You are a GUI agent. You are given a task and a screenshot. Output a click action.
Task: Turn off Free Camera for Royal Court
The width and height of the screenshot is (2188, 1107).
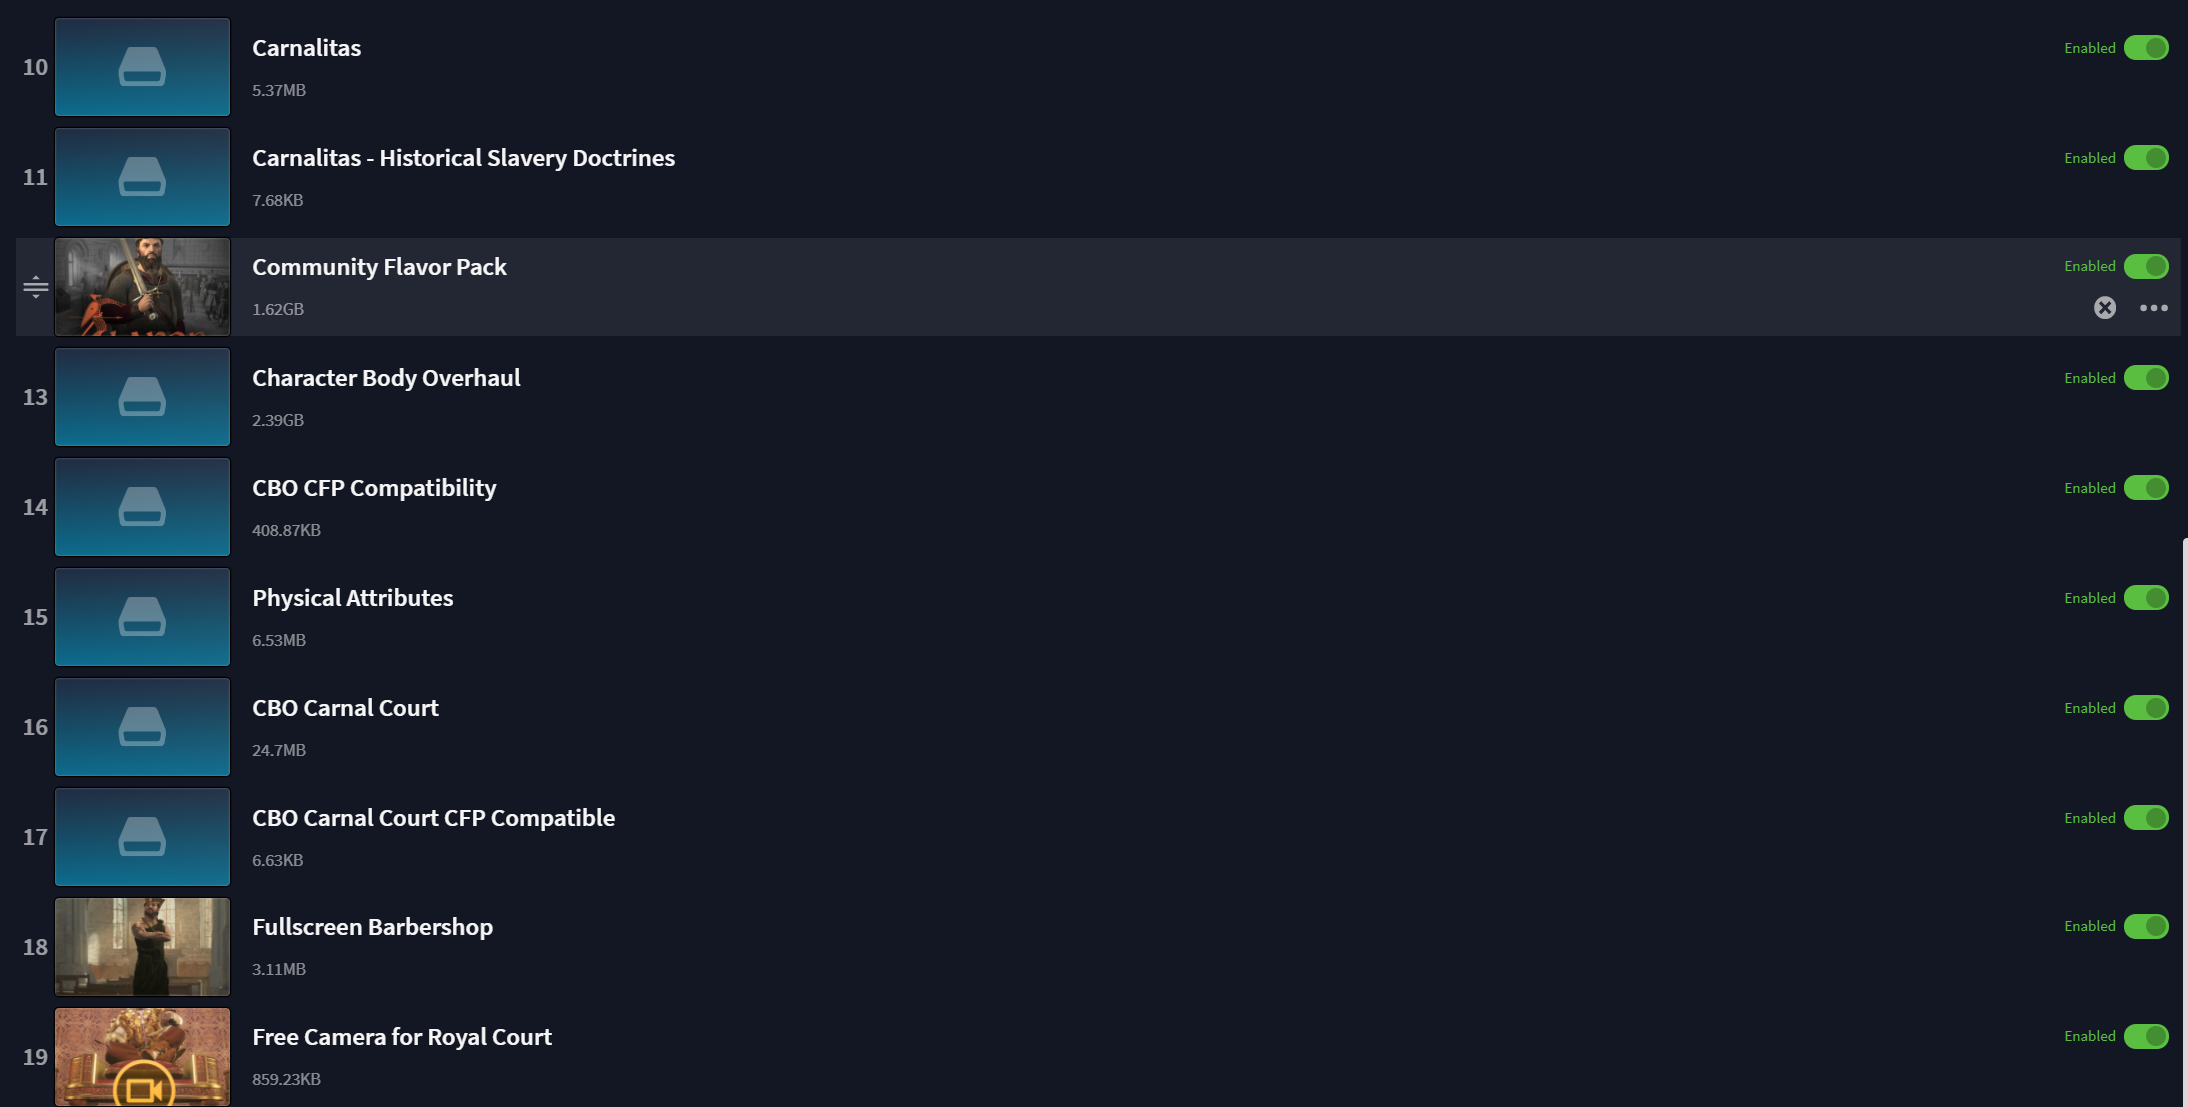tap(2146, 1036)
